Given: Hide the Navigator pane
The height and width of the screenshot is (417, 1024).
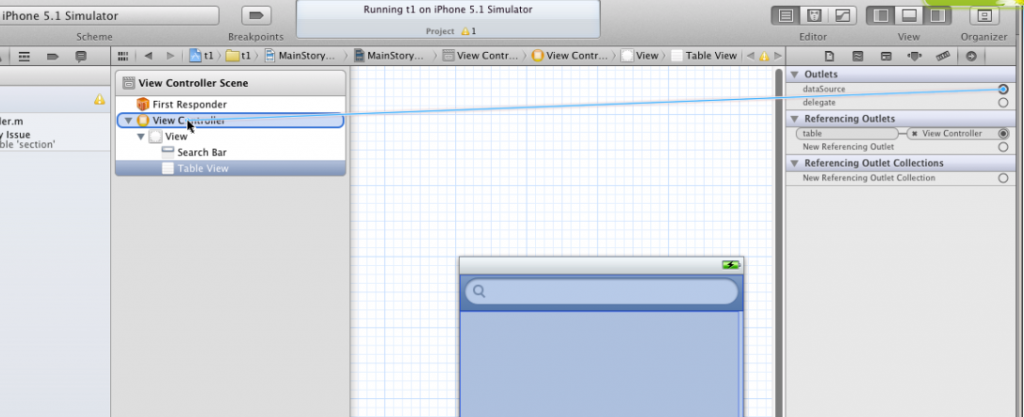Looking at the screenshot, I should (x=880, y=16).
